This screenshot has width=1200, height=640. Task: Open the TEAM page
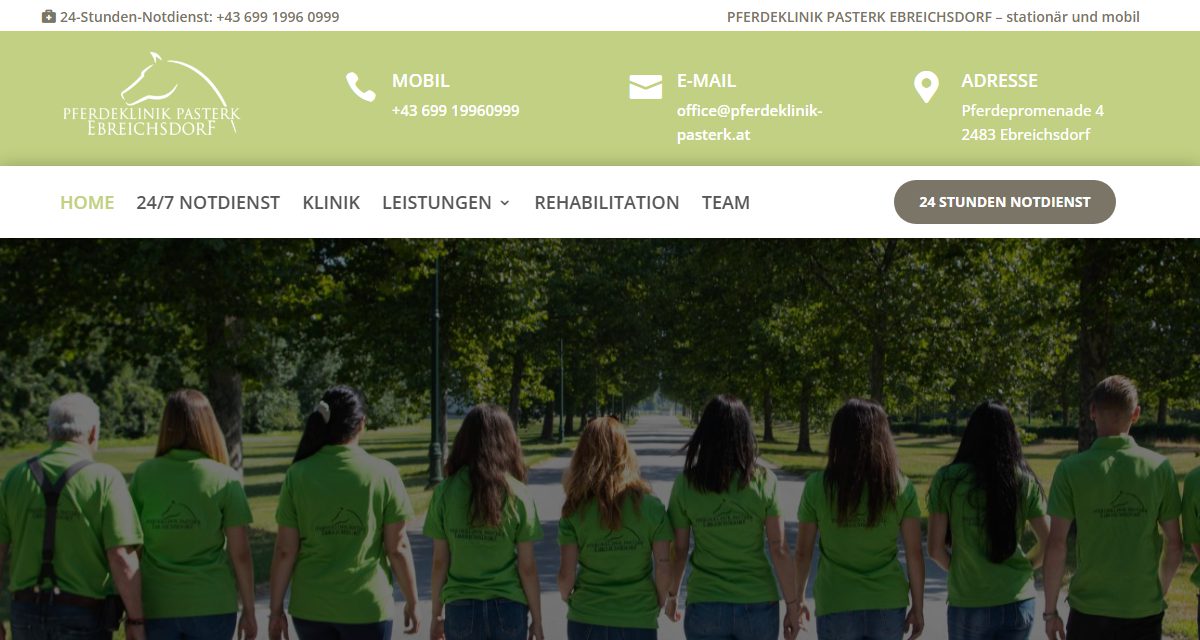click(x=726, y=203)
